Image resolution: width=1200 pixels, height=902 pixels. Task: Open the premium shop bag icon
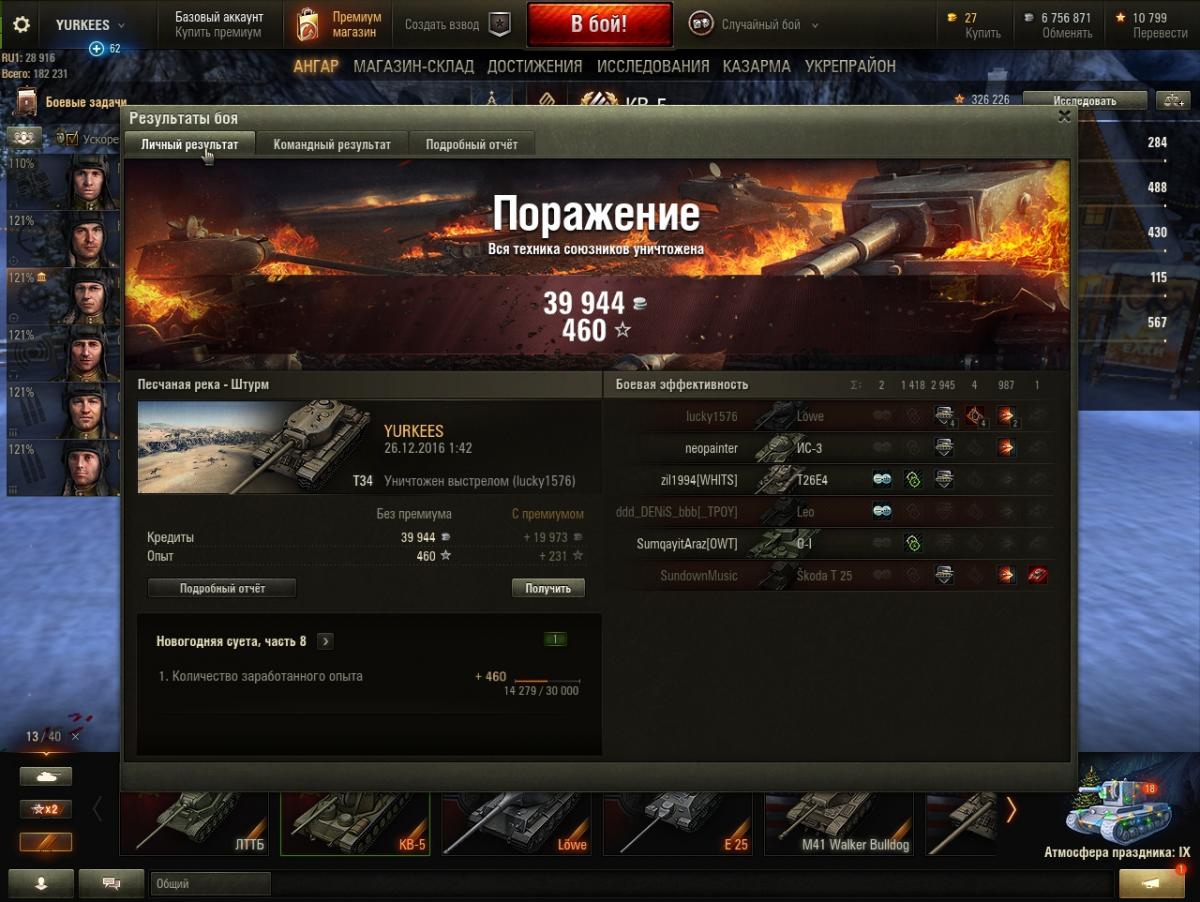pos(307,25)
